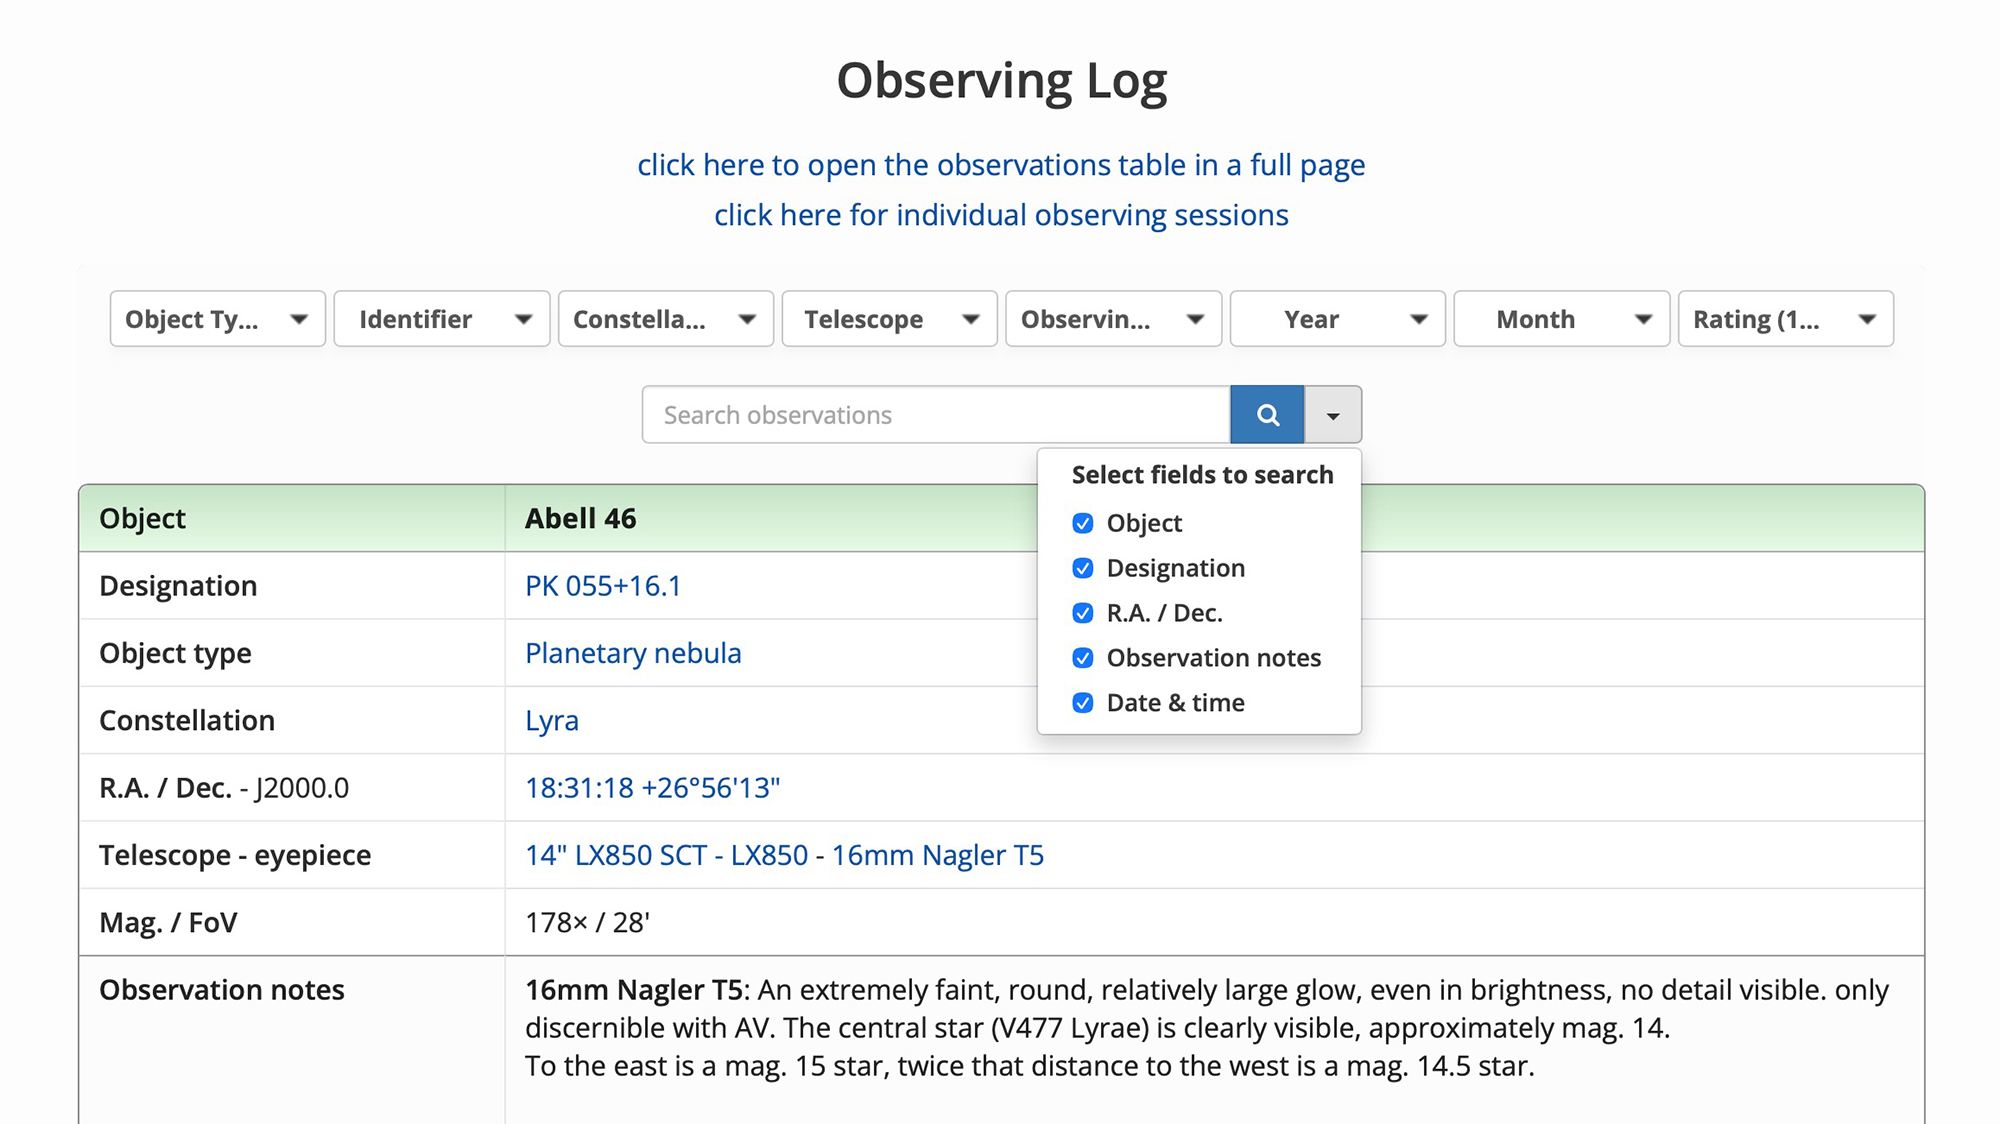Disable Observation notes search field
This screenshot has width=2000, height=1124.
click(1082, 658)
